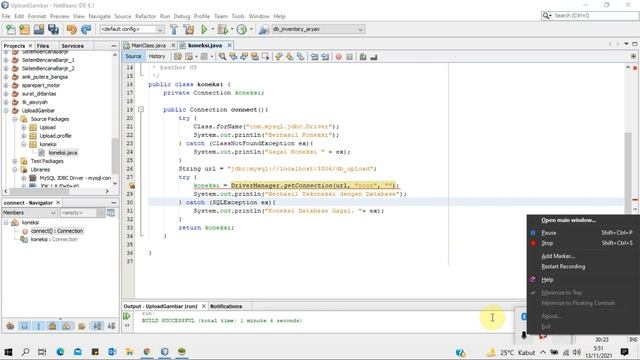
Task: Toggle Fully Qualified Names in Navigator
Action: tap(82, 326)
